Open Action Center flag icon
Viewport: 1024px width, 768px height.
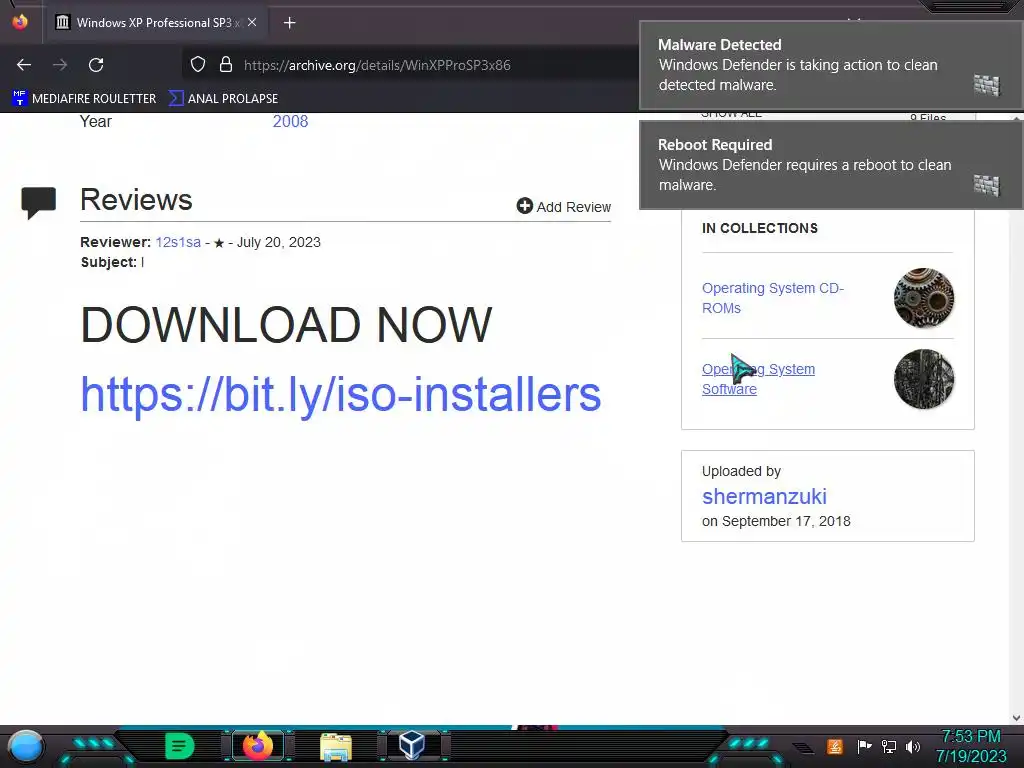[x=864, y=746]
